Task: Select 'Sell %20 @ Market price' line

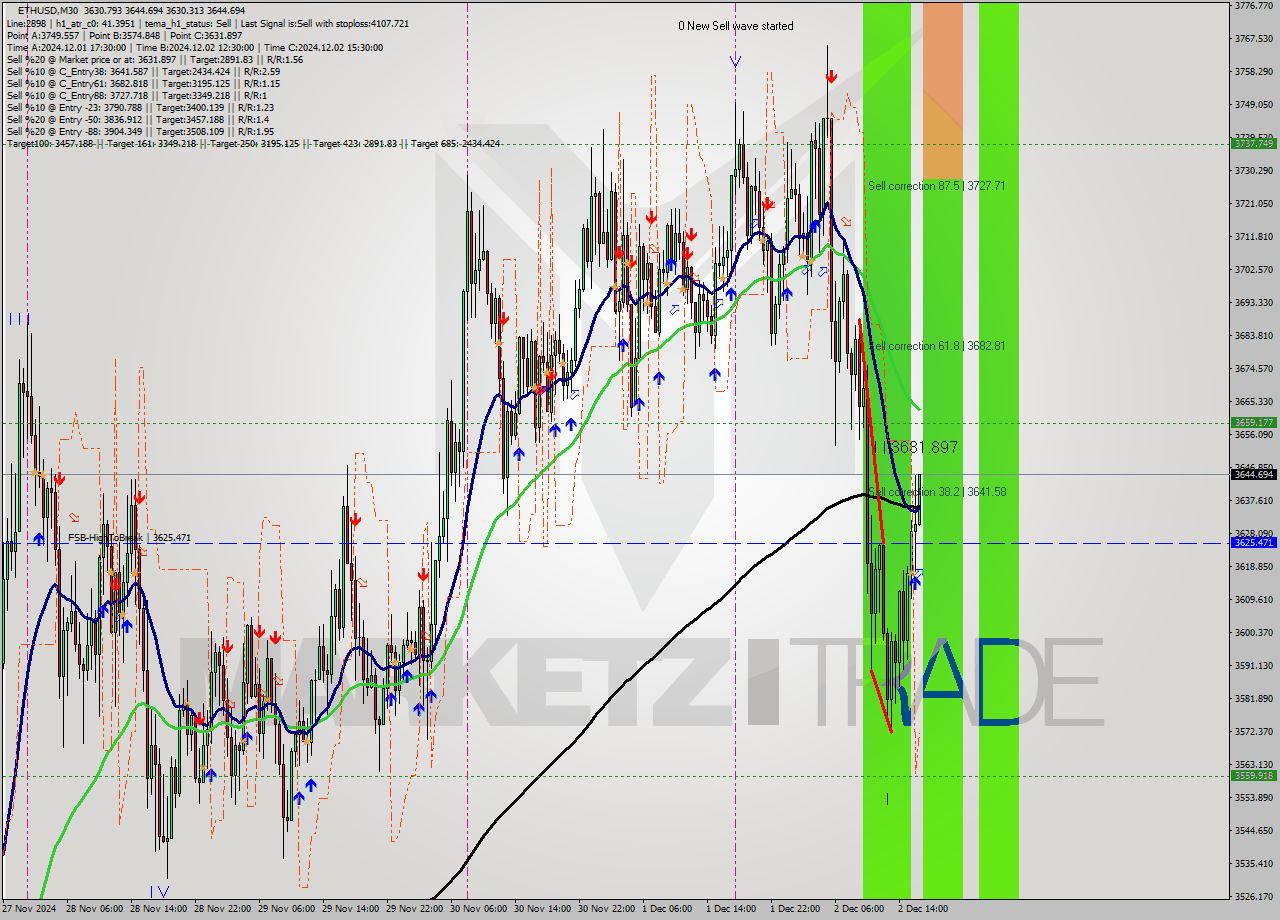Action: [154, 59]
